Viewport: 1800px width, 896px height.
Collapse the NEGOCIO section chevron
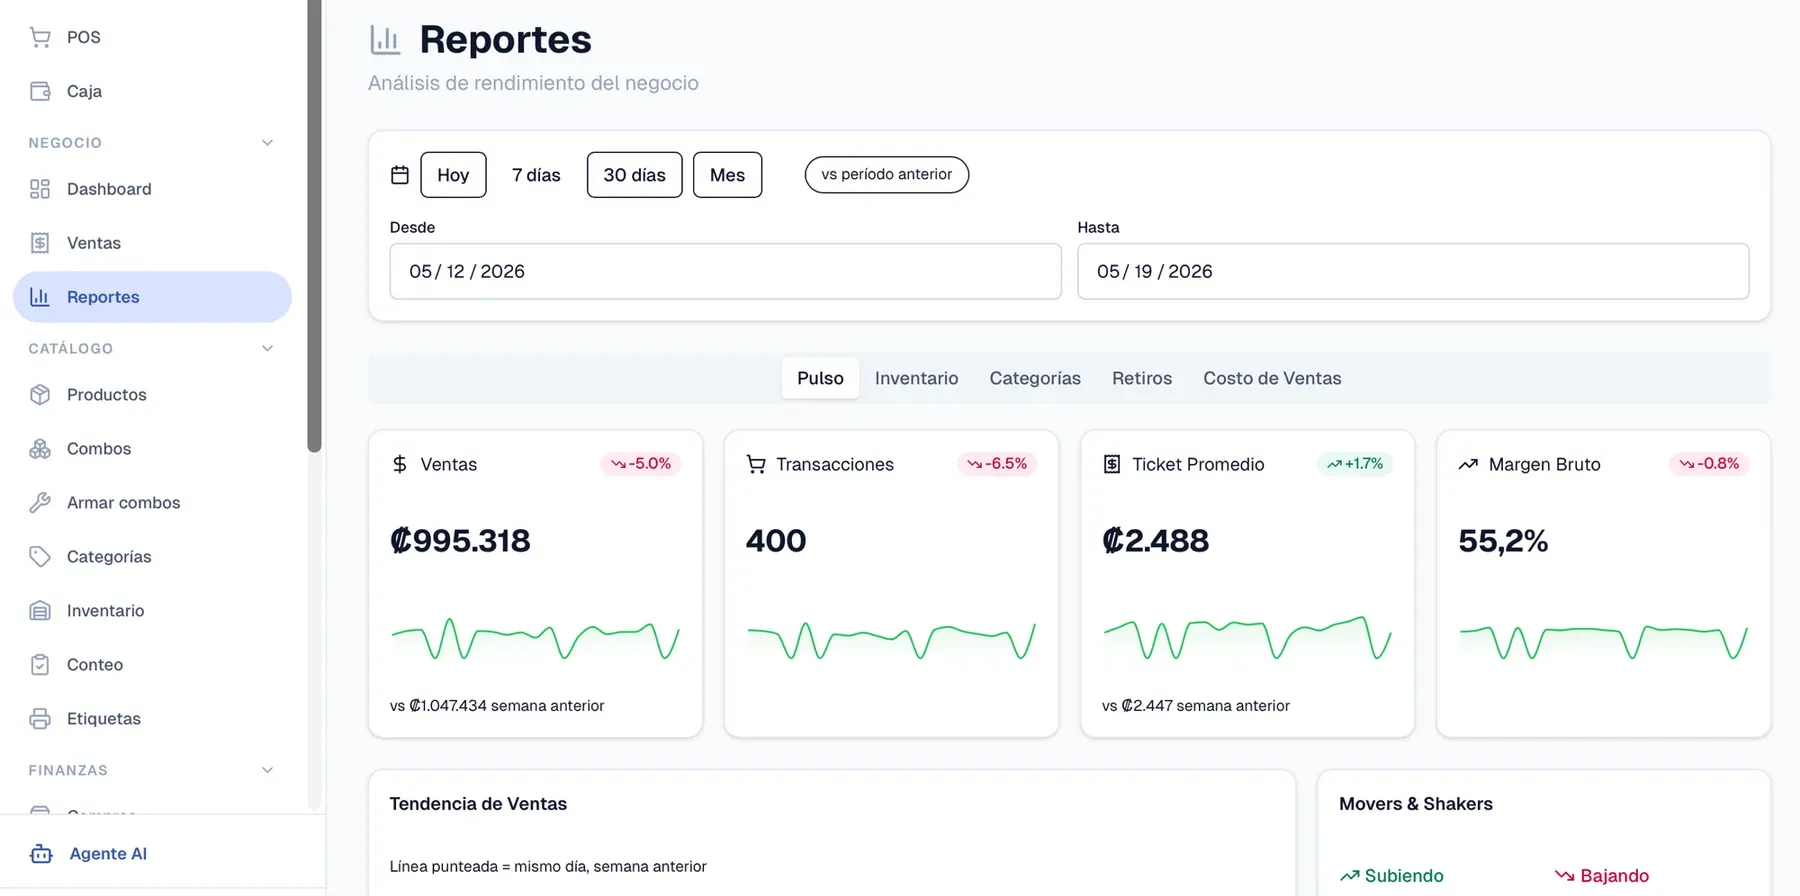coord(267,143)
